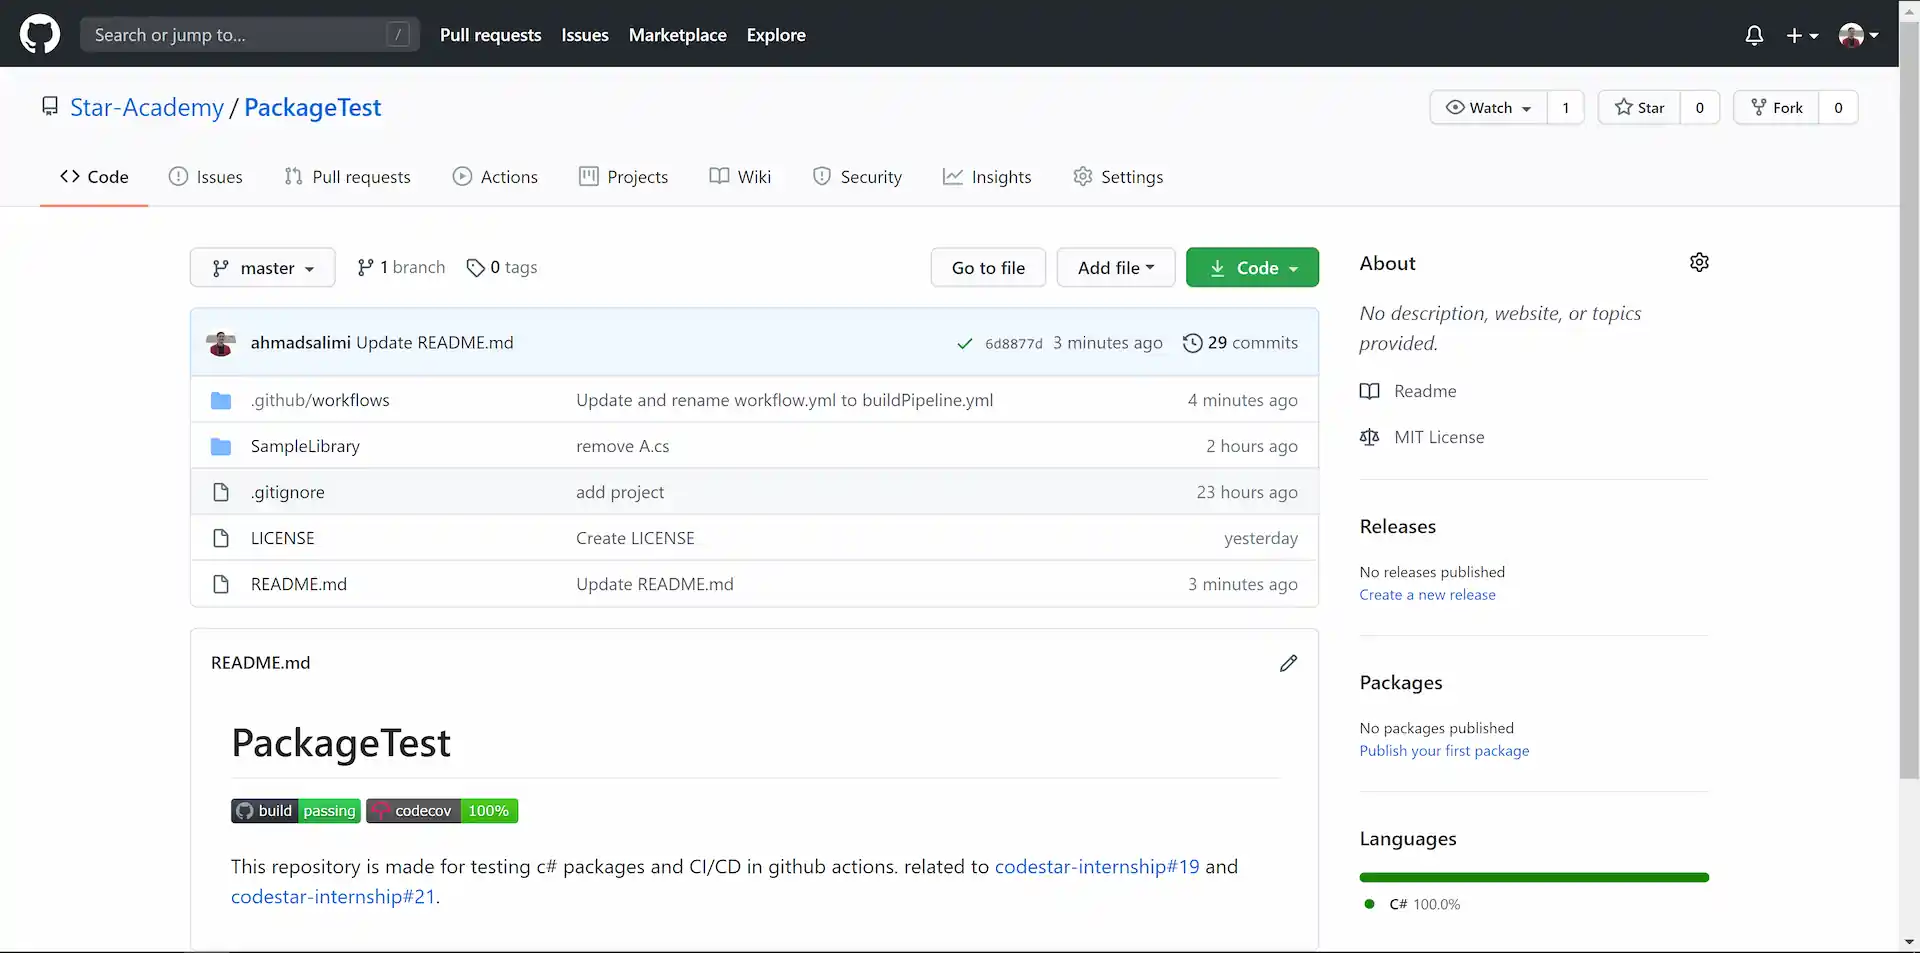Open the .gitignore file
This screenshot has width=1920, height=953.
tap(288, 492)
